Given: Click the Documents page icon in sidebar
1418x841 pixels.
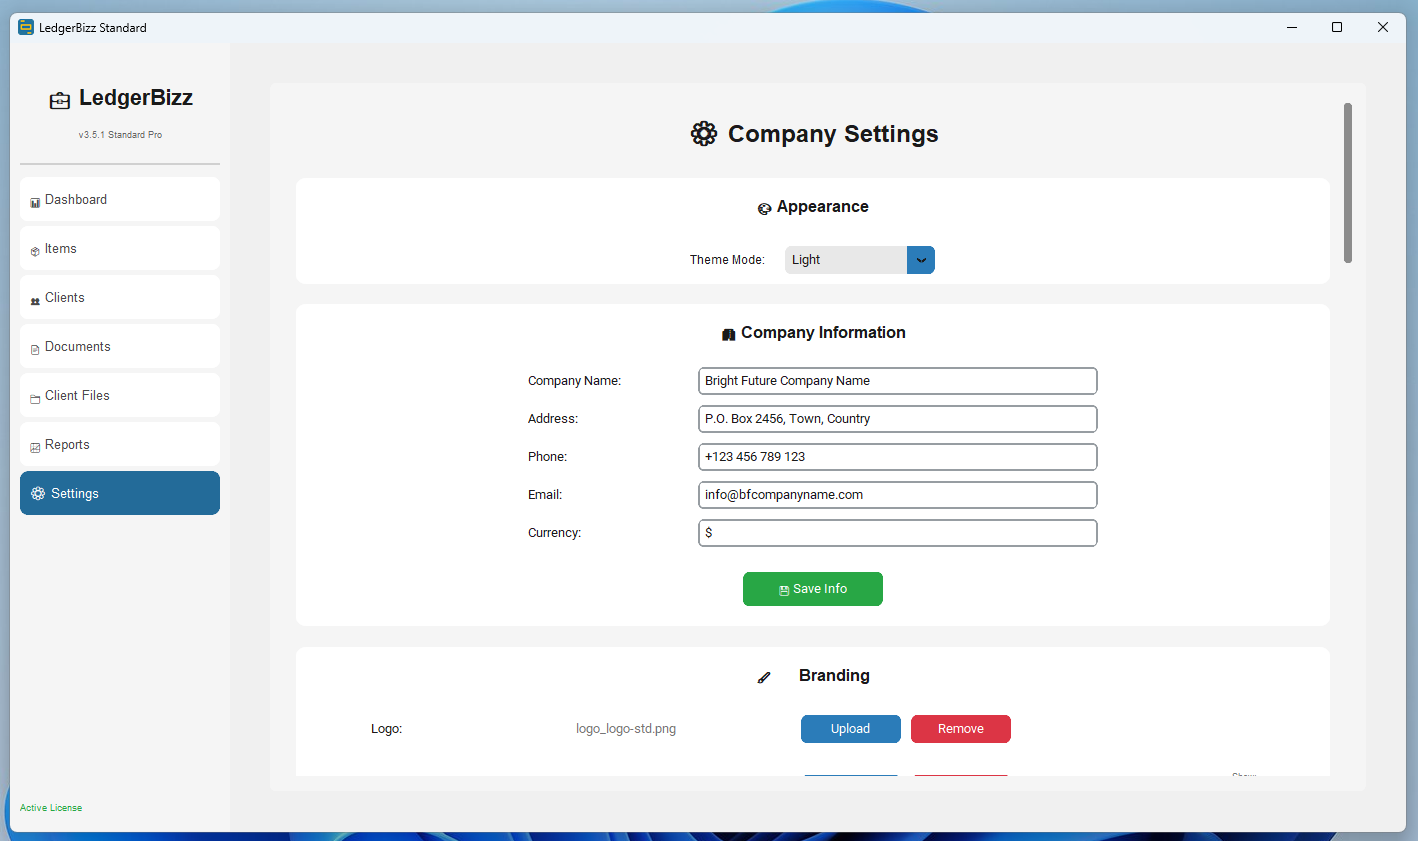Looking at the screenshot, I should (35, 349).
